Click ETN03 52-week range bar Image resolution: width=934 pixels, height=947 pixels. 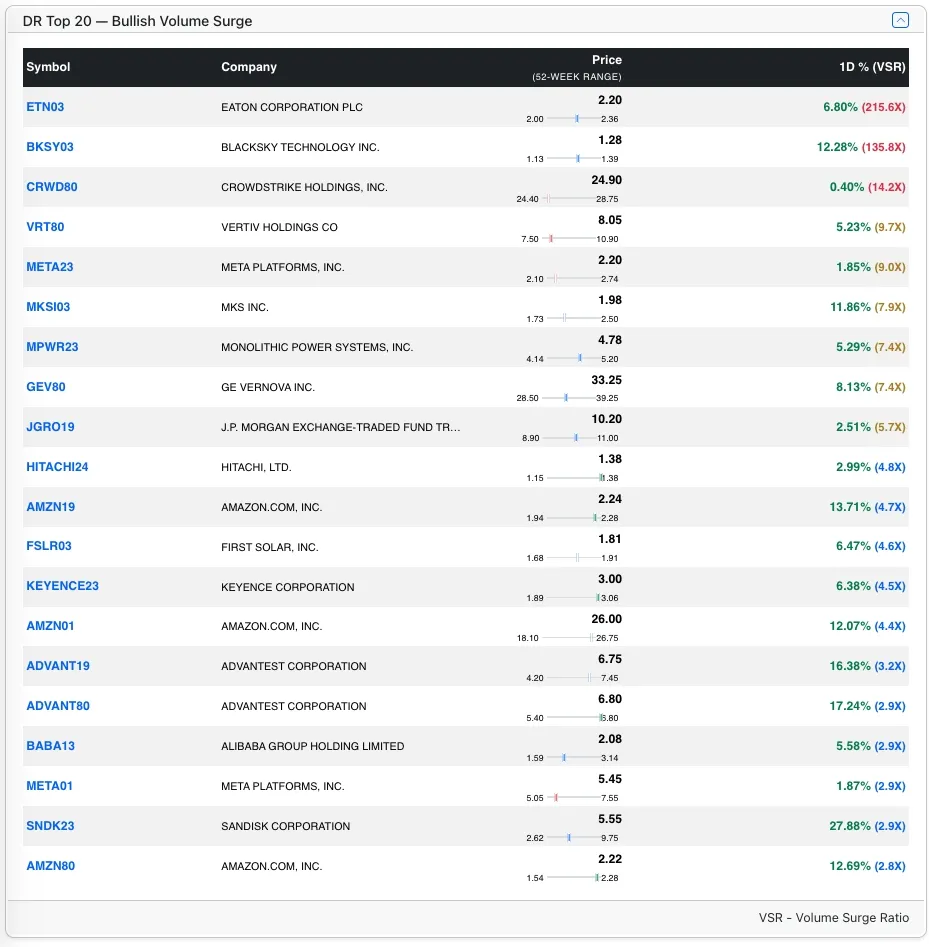pyautogui.click(x=573, y=118)
